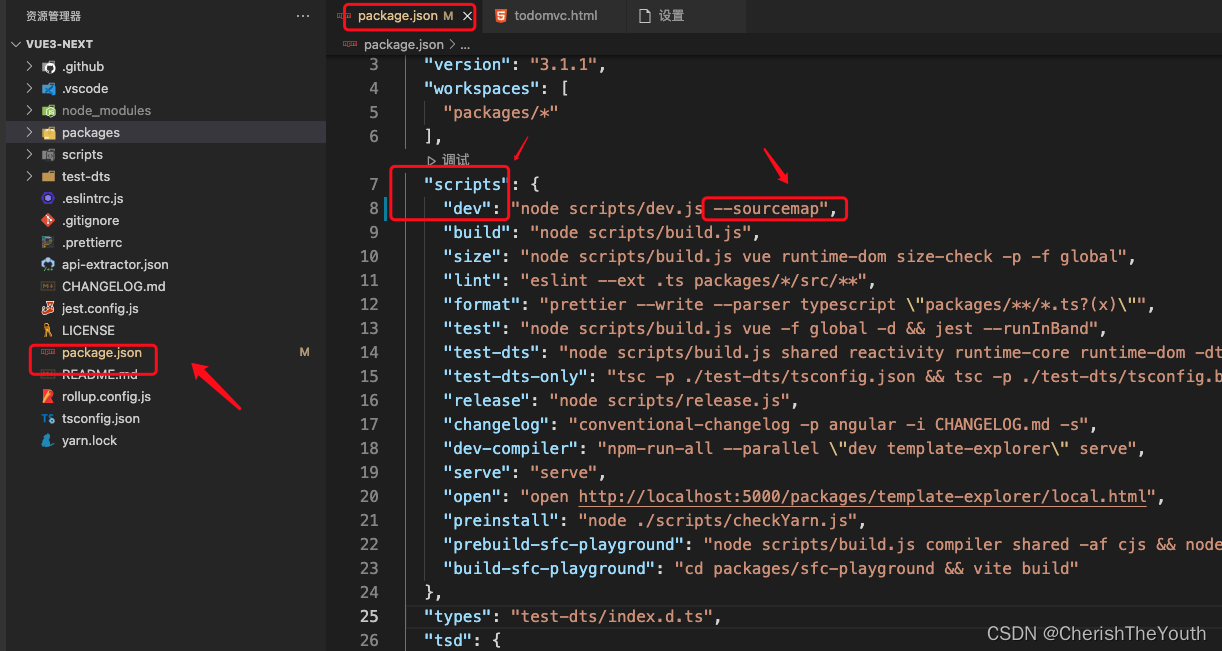Screen dimensions: 1222x651
Task: Click package.json in the breadcrumb bar
Action: [x=404, y=44]
